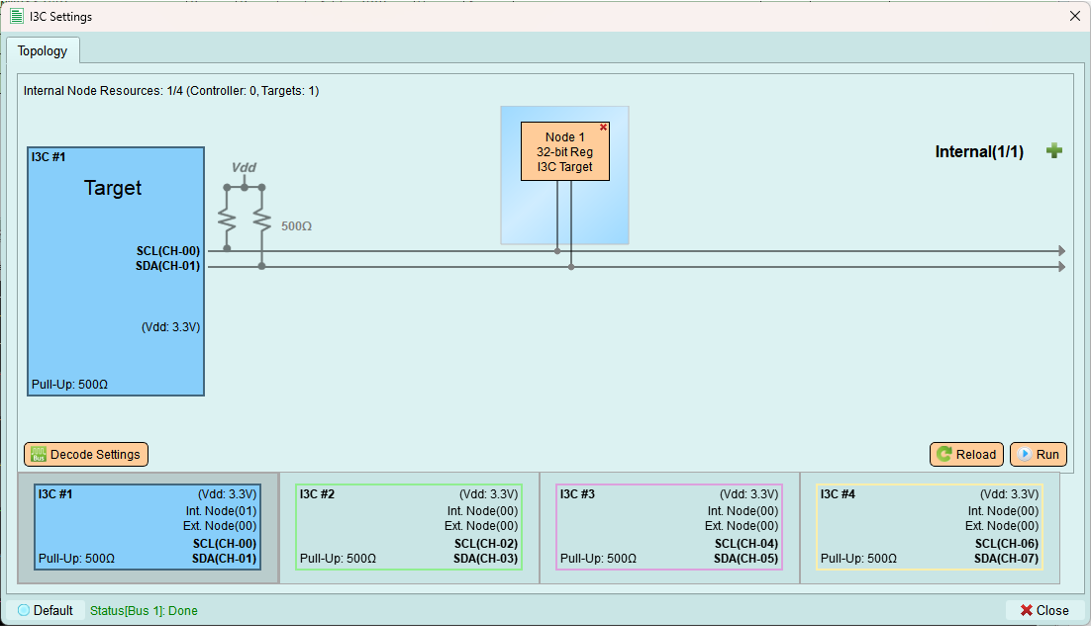The width and height of the screenshot is (1091, 626).
Task: Click the I3C Settings window title icon
Action: (x=17, y=16)
